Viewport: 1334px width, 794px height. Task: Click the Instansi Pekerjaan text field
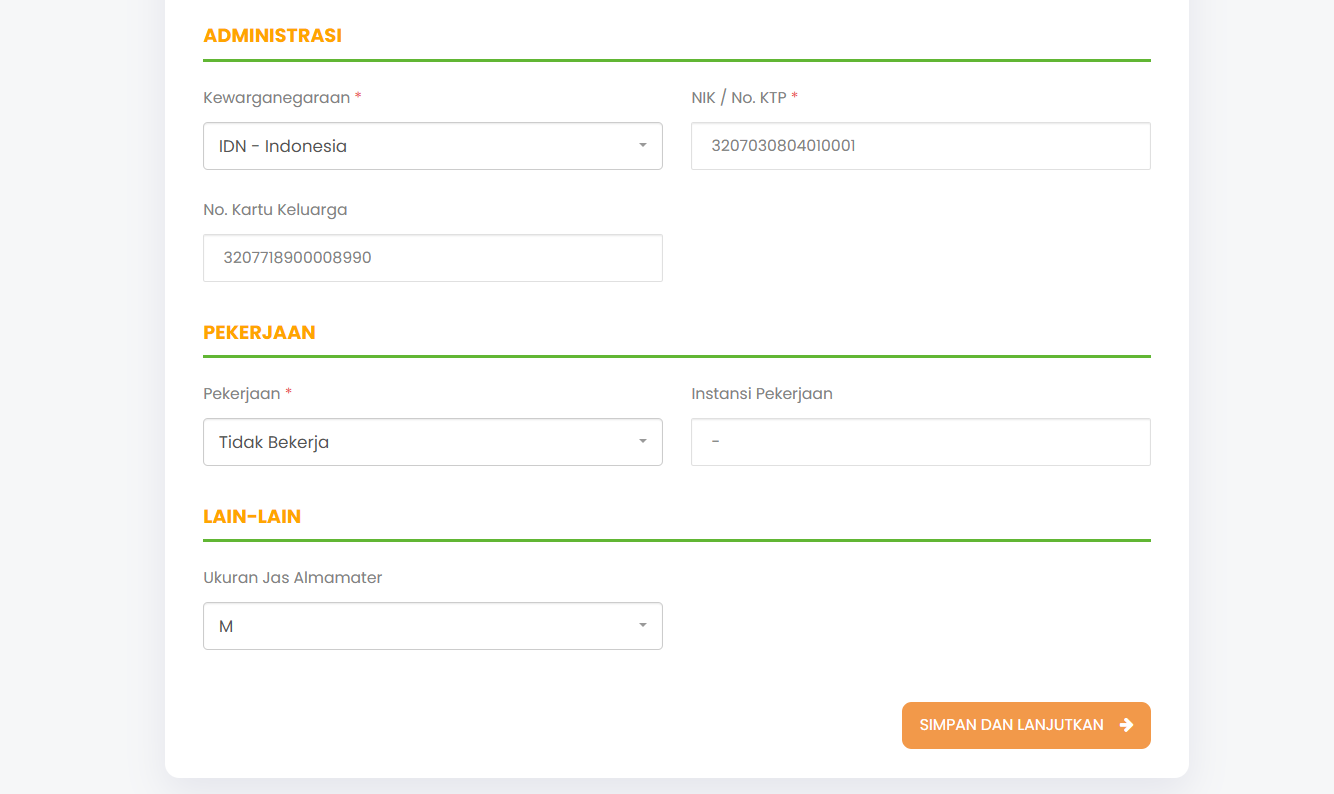point(920,442)
